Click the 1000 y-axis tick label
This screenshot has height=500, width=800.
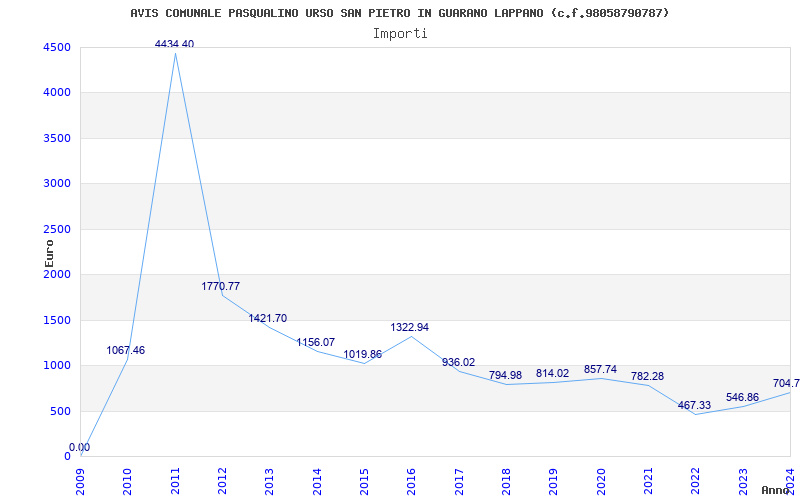point(56,366)
